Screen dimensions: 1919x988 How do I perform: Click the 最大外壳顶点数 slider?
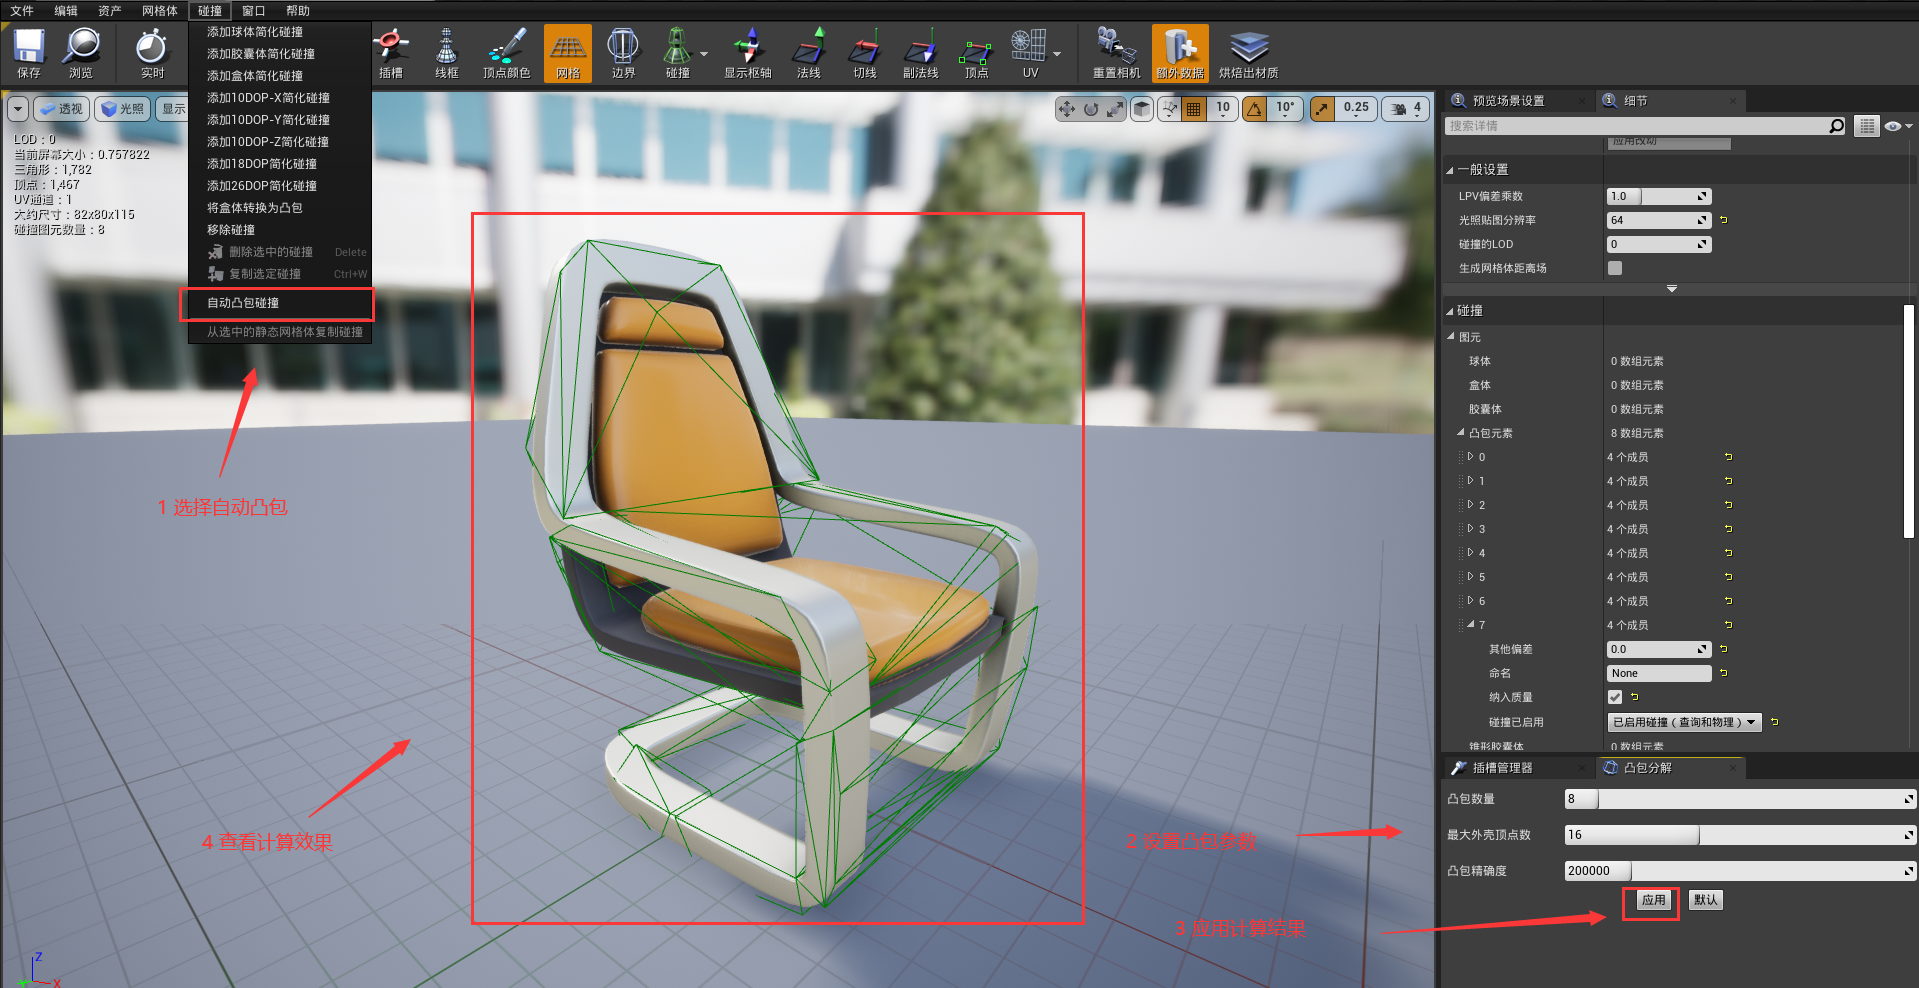(1739, 835)
